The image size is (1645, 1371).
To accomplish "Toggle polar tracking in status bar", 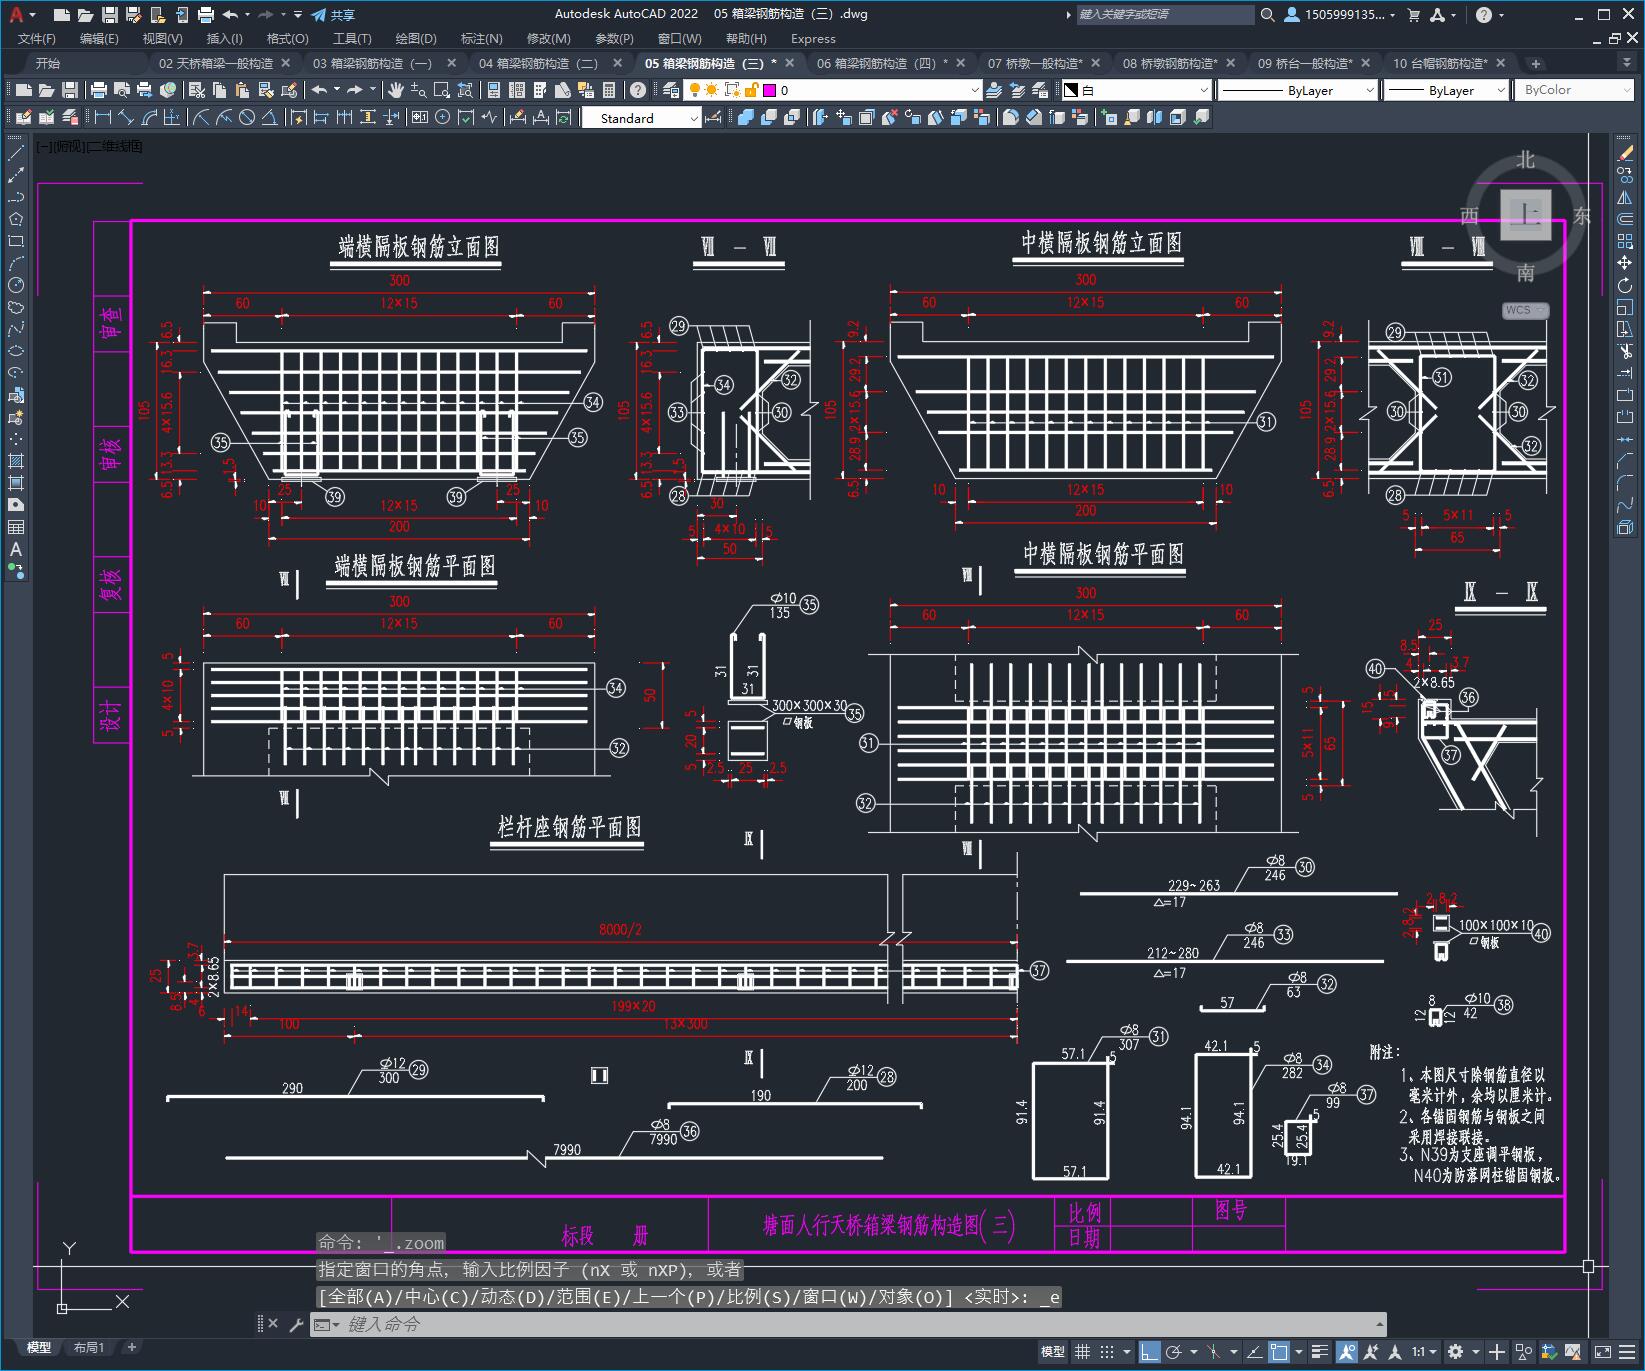I will point(1174,1352).
